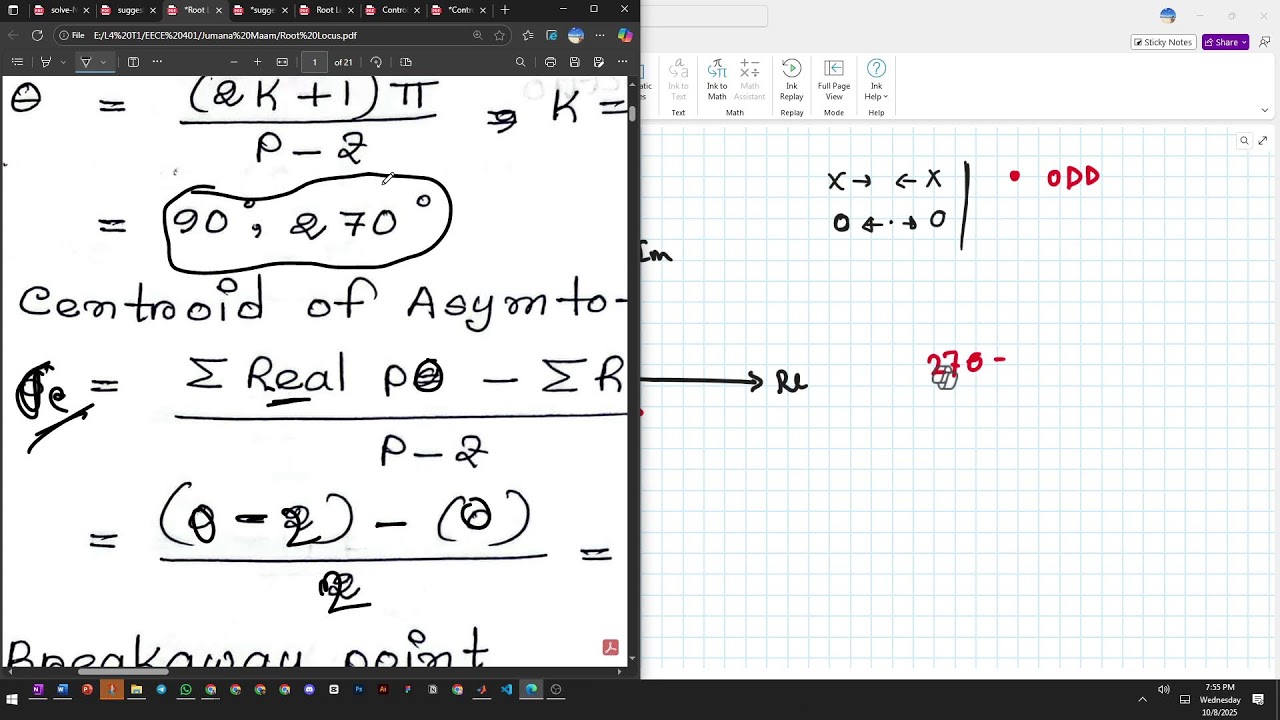1280x720 pixels.
Task: Switch OneNote to Full Page View
Action: click(x=834, y=79)
